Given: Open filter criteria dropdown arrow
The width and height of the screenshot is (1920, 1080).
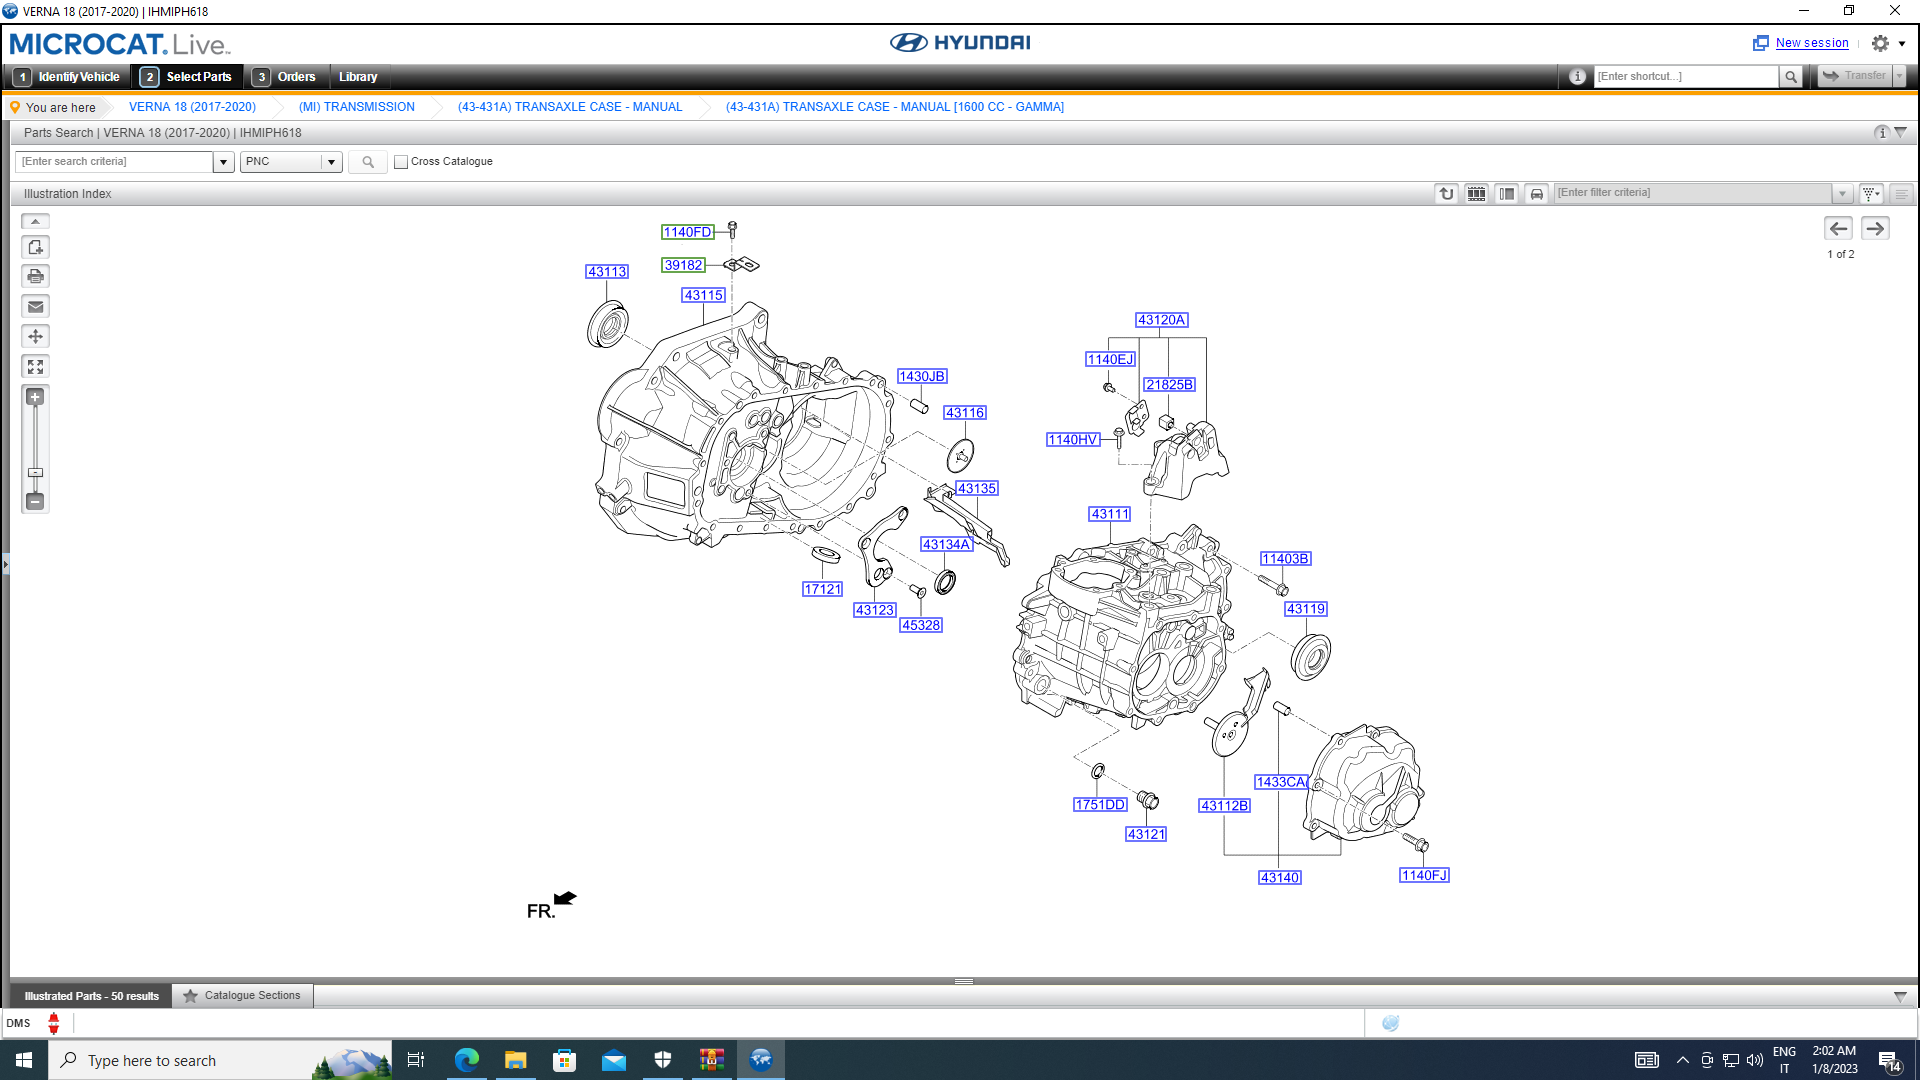Looking at the screenshot, I should pyautogui.click(x=1842, y=193).
